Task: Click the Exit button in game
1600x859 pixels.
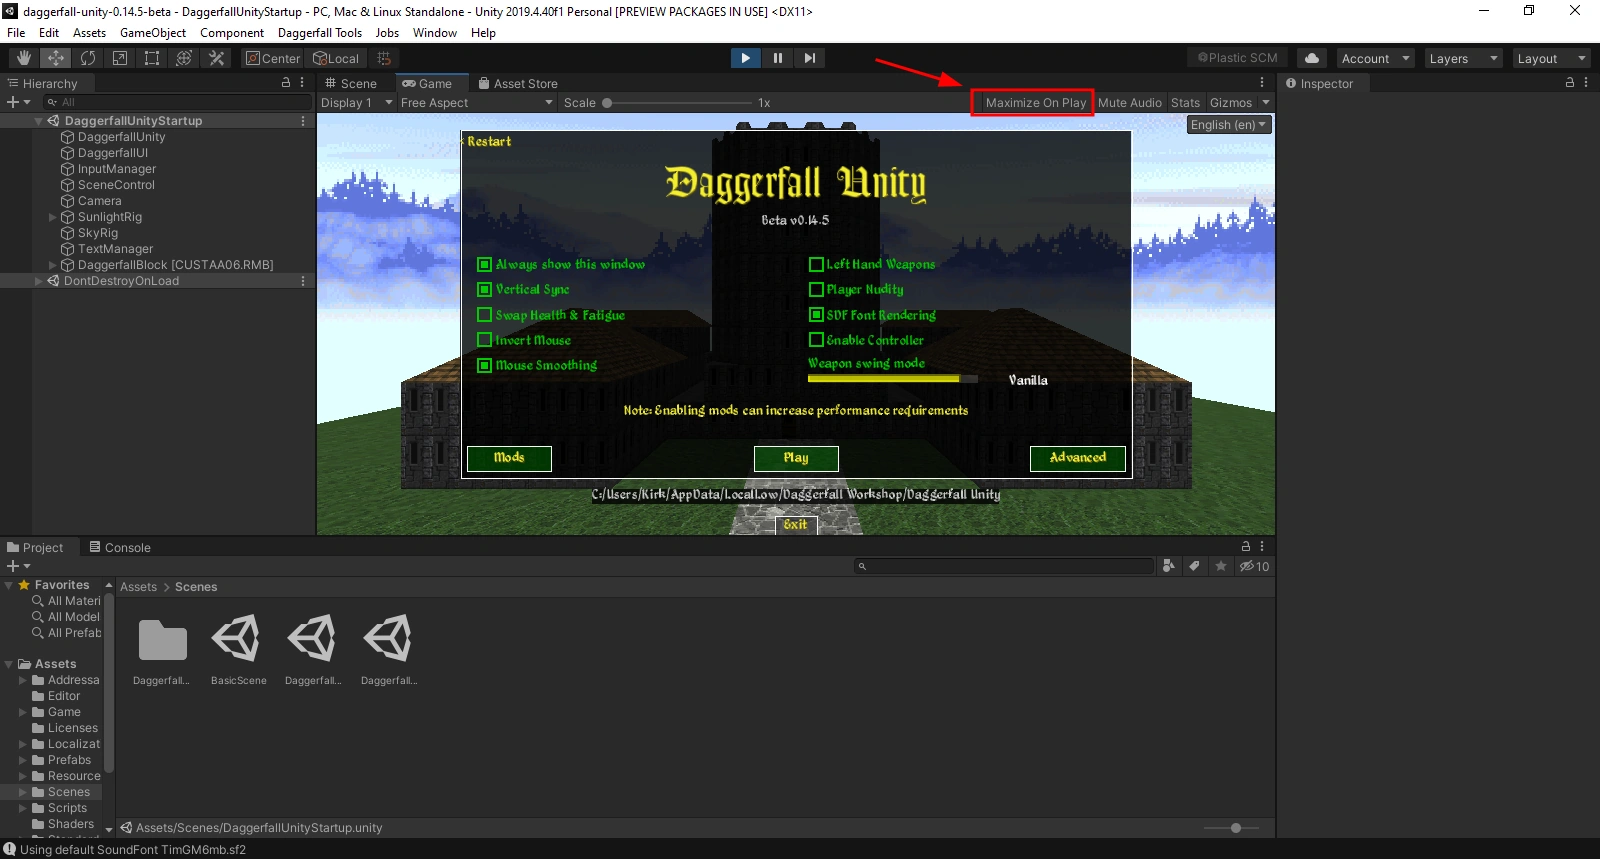Action: pos(796,524)
